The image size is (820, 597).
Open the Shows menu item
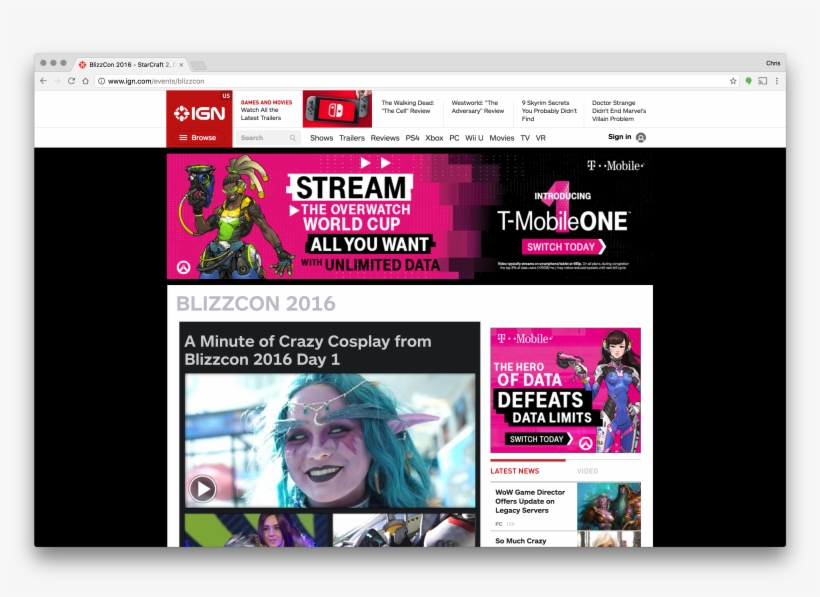[x=321, y=138]
